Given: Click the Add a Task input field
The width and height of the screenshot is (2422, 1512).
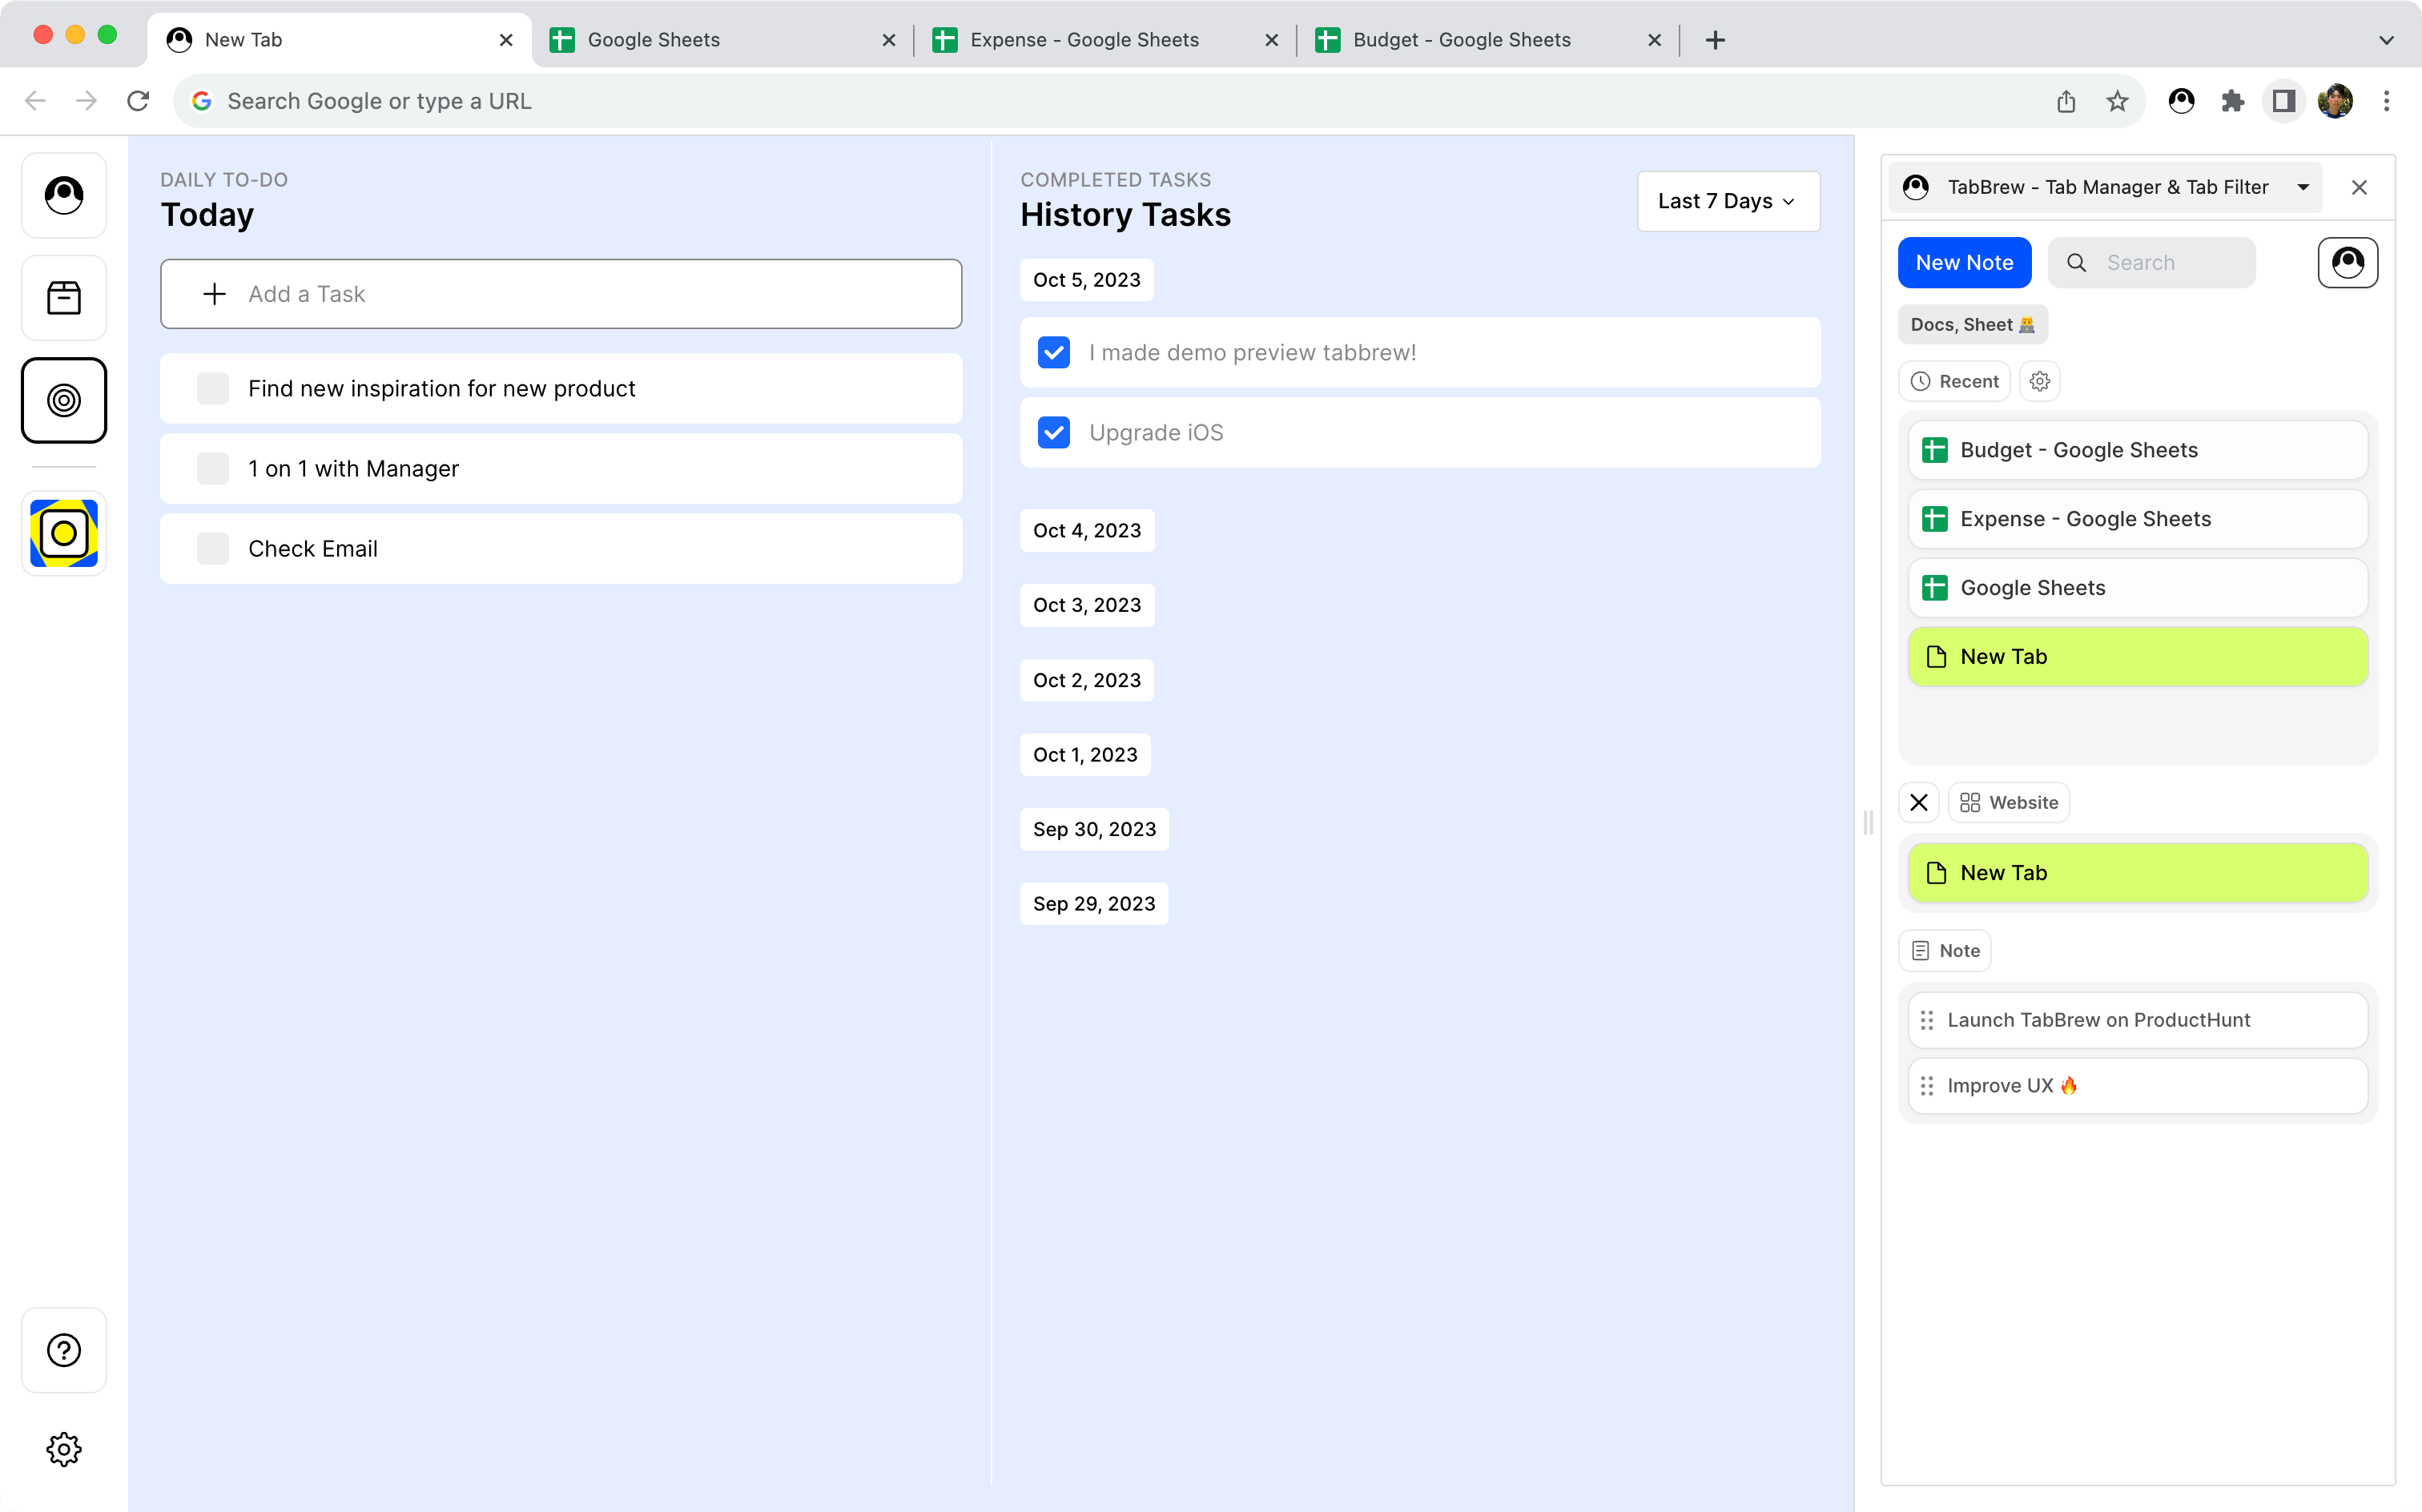Looking at the screenshot, I should click(x=561, y=294).
